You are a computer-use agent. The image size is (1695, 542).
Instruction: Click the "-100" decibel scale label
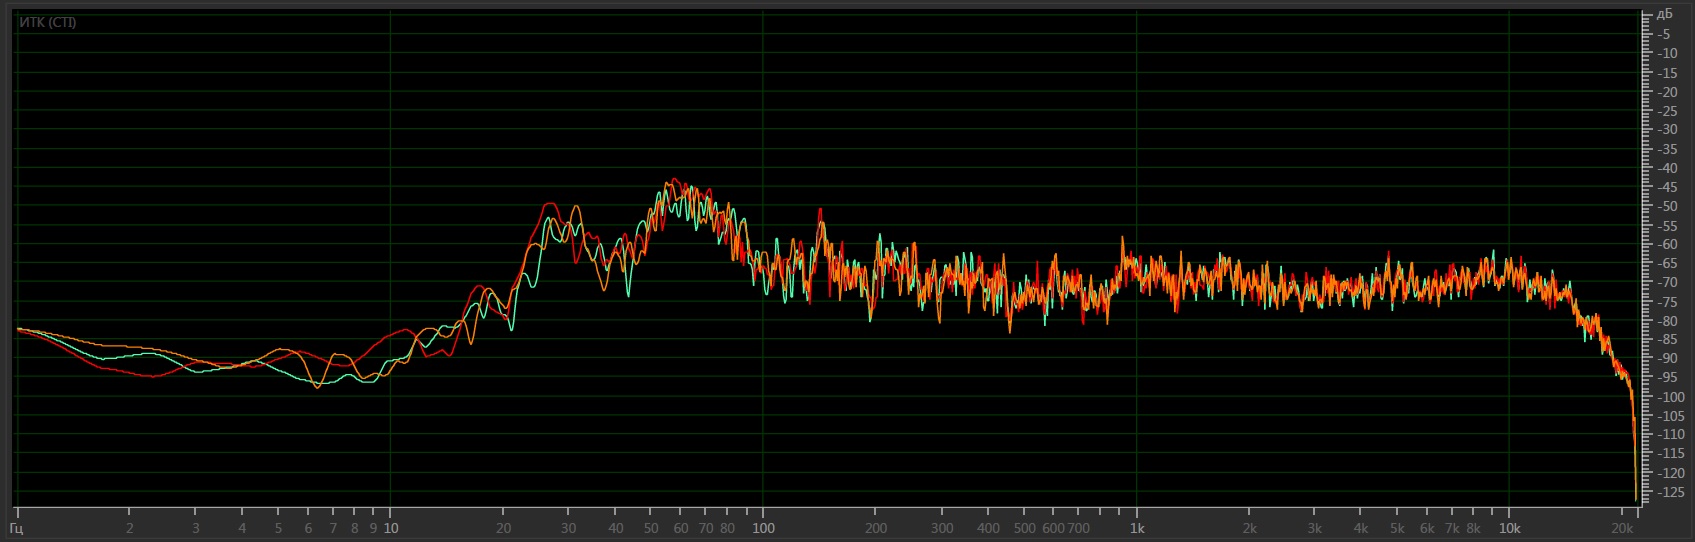coord(1669,397)
